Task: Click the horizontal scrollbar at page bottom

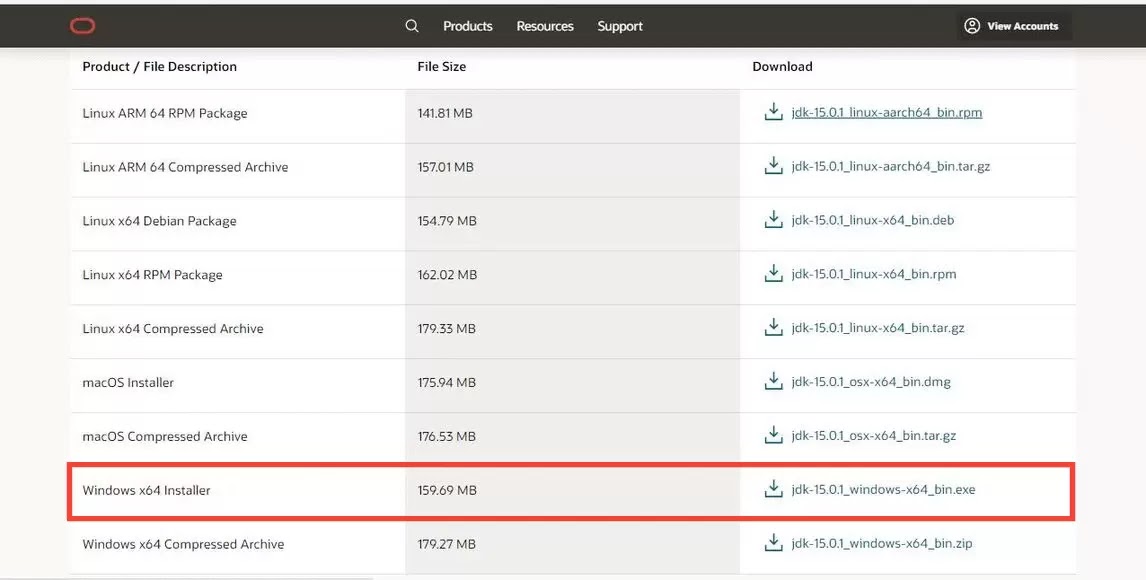Action: point(186,577)
